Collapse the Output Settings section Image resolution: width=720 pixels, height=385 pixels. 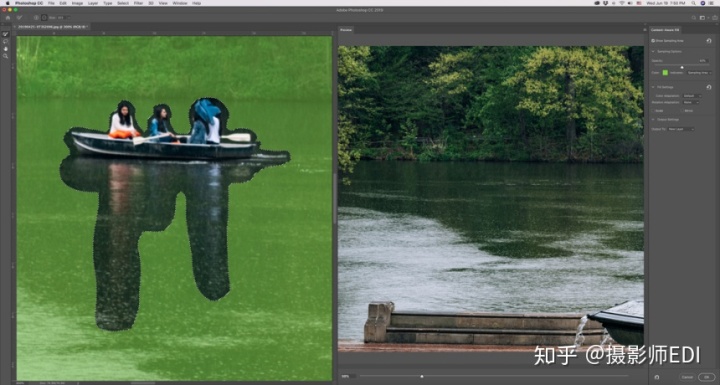pyautogui.click(x=653, y=119)
